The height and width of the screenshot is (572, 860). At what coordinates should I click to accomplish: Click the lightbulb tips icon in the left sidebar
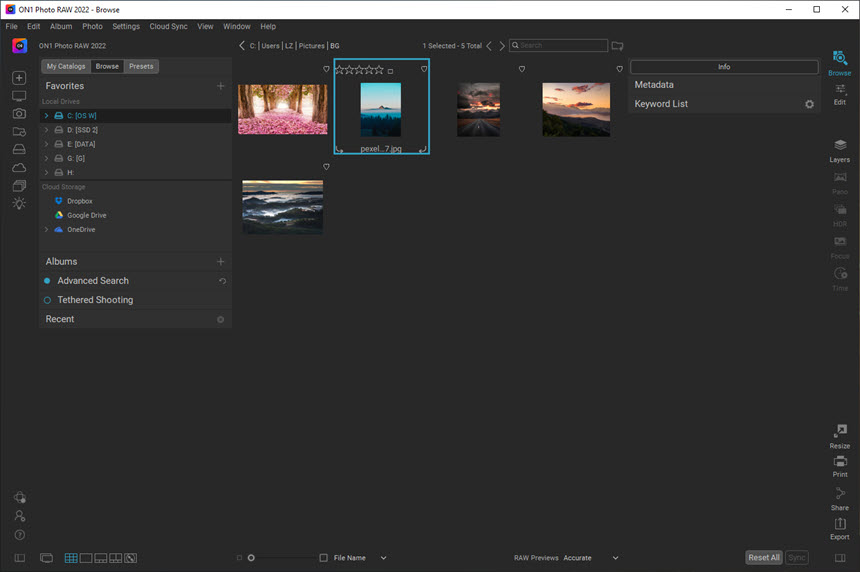19,203
